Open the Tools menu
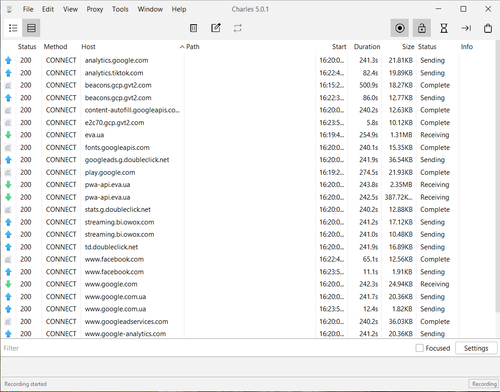 120,9
